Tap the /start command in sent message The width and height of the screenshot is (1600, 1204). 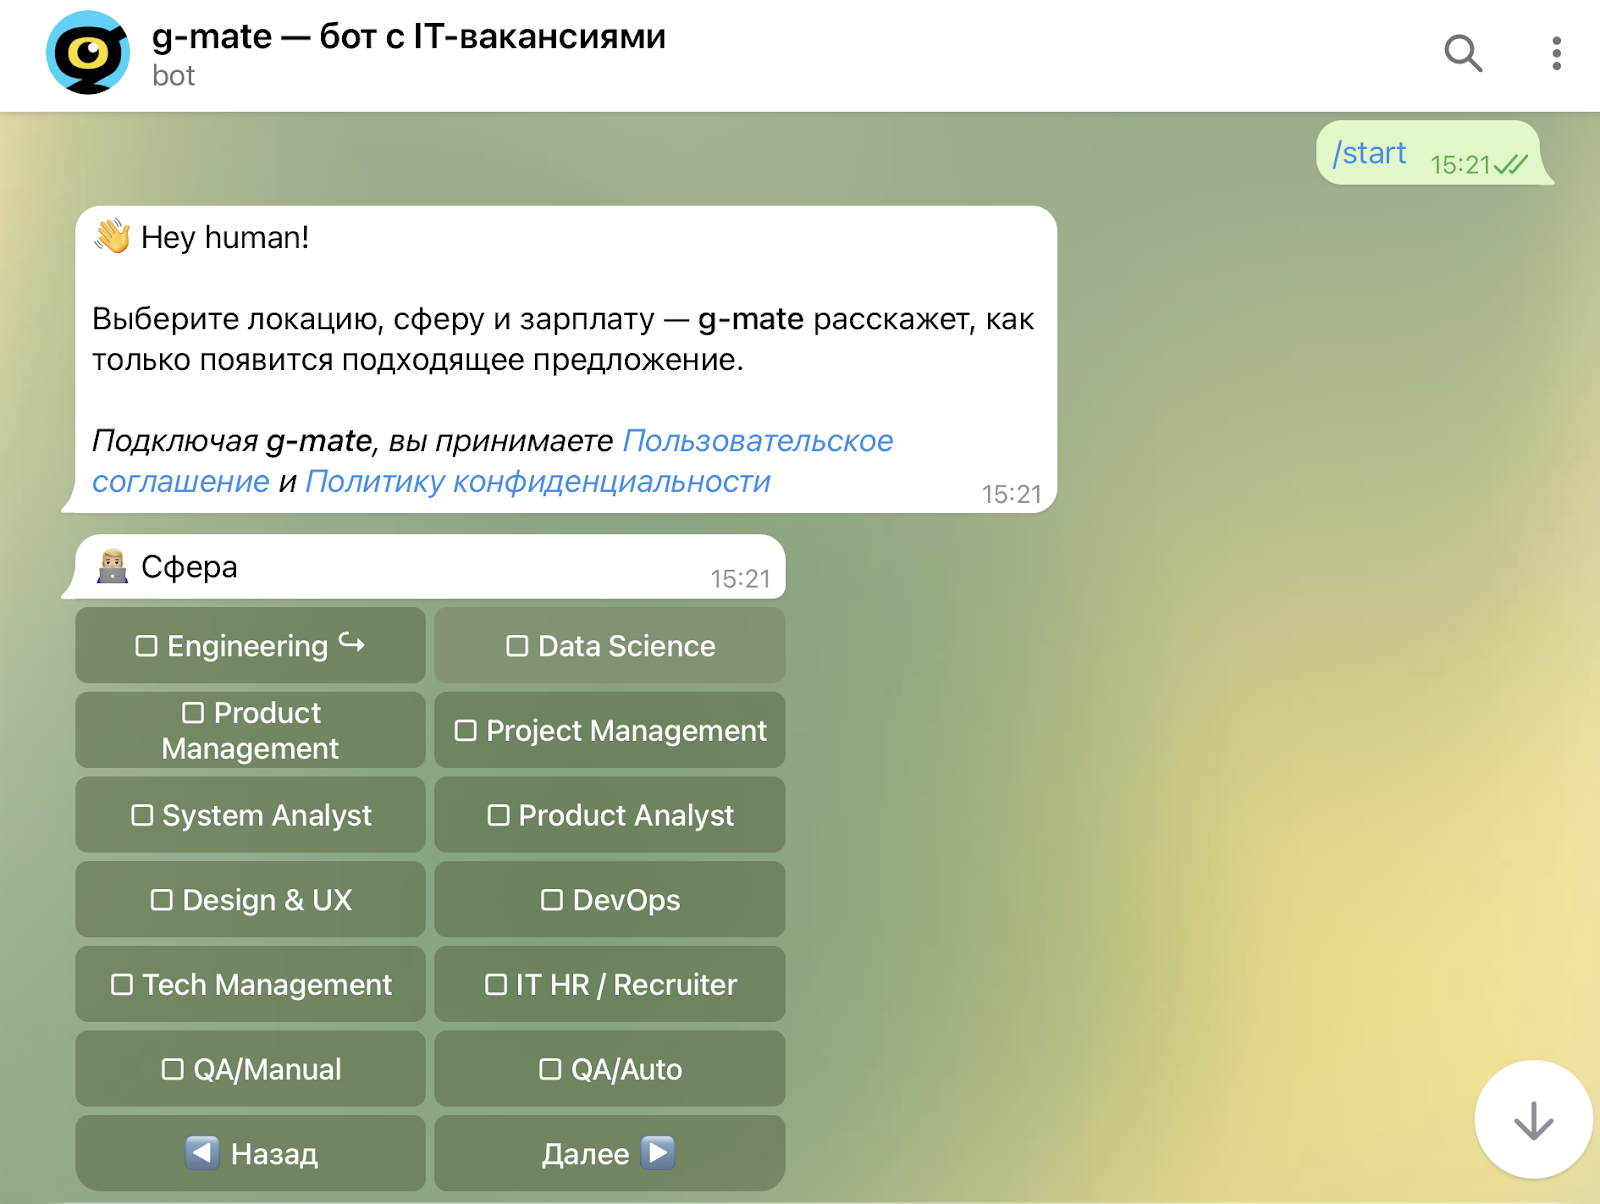click(1369, 153)
